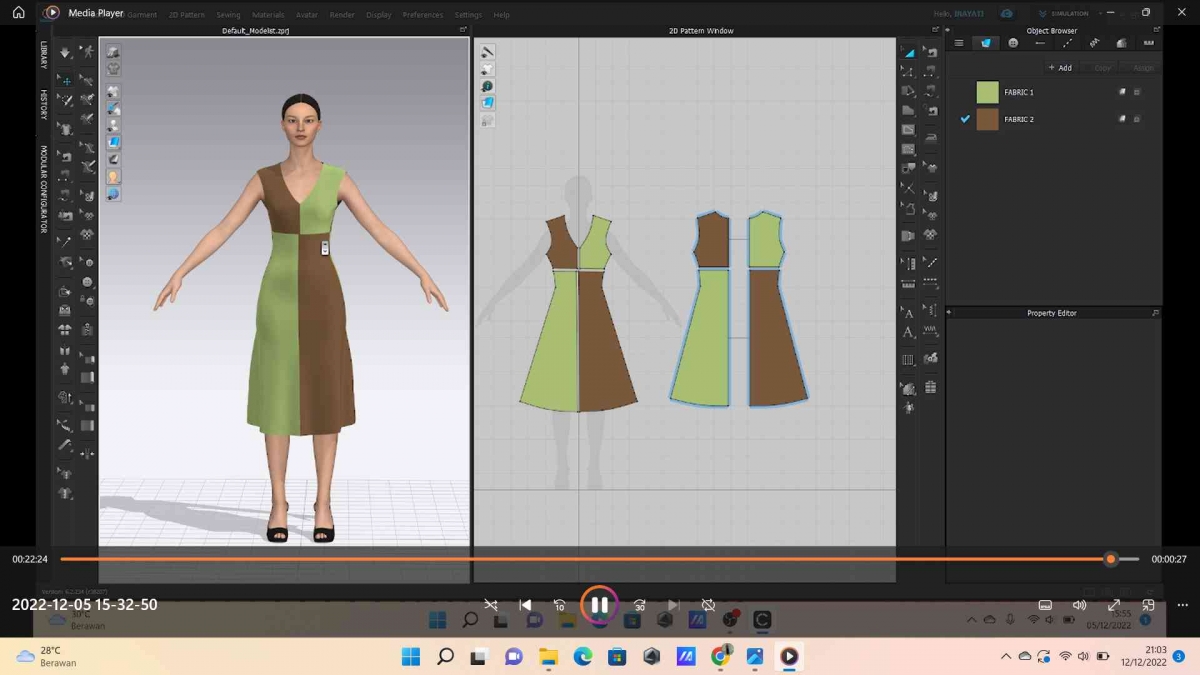Click the video seek bar handle
Screen dimensions: 1200x675
point(1110,559)
